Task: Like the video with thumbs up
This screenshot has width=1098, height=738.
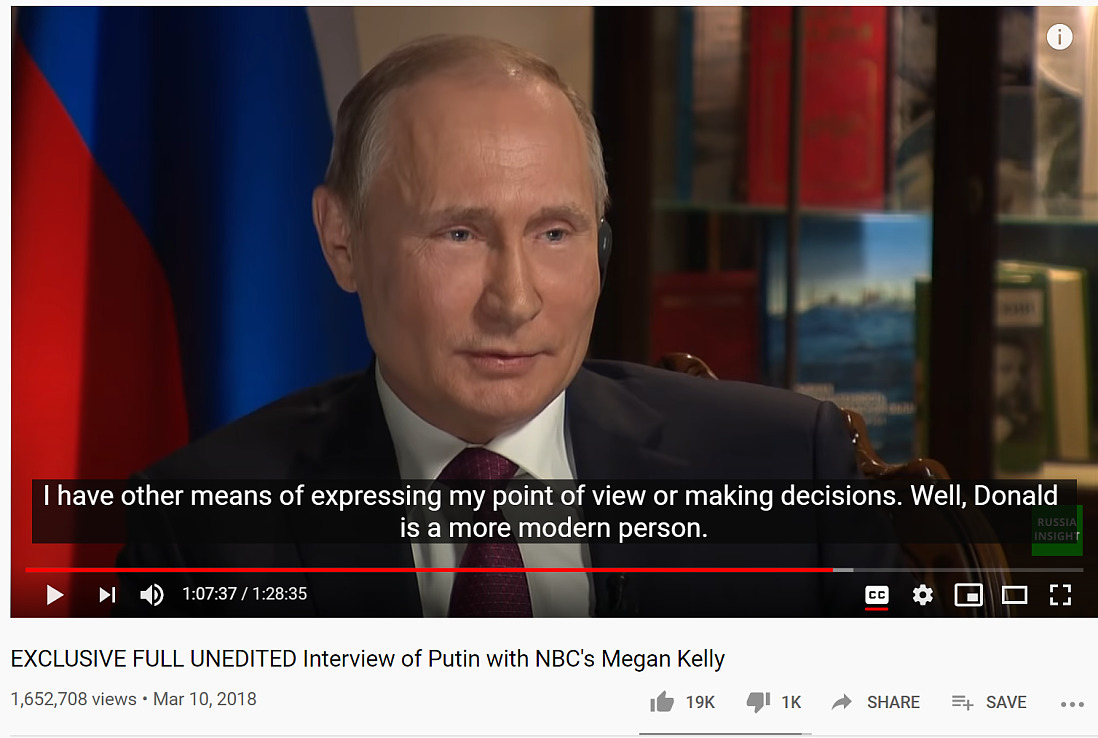Action: pyautogui.click(x=662, y=702)
